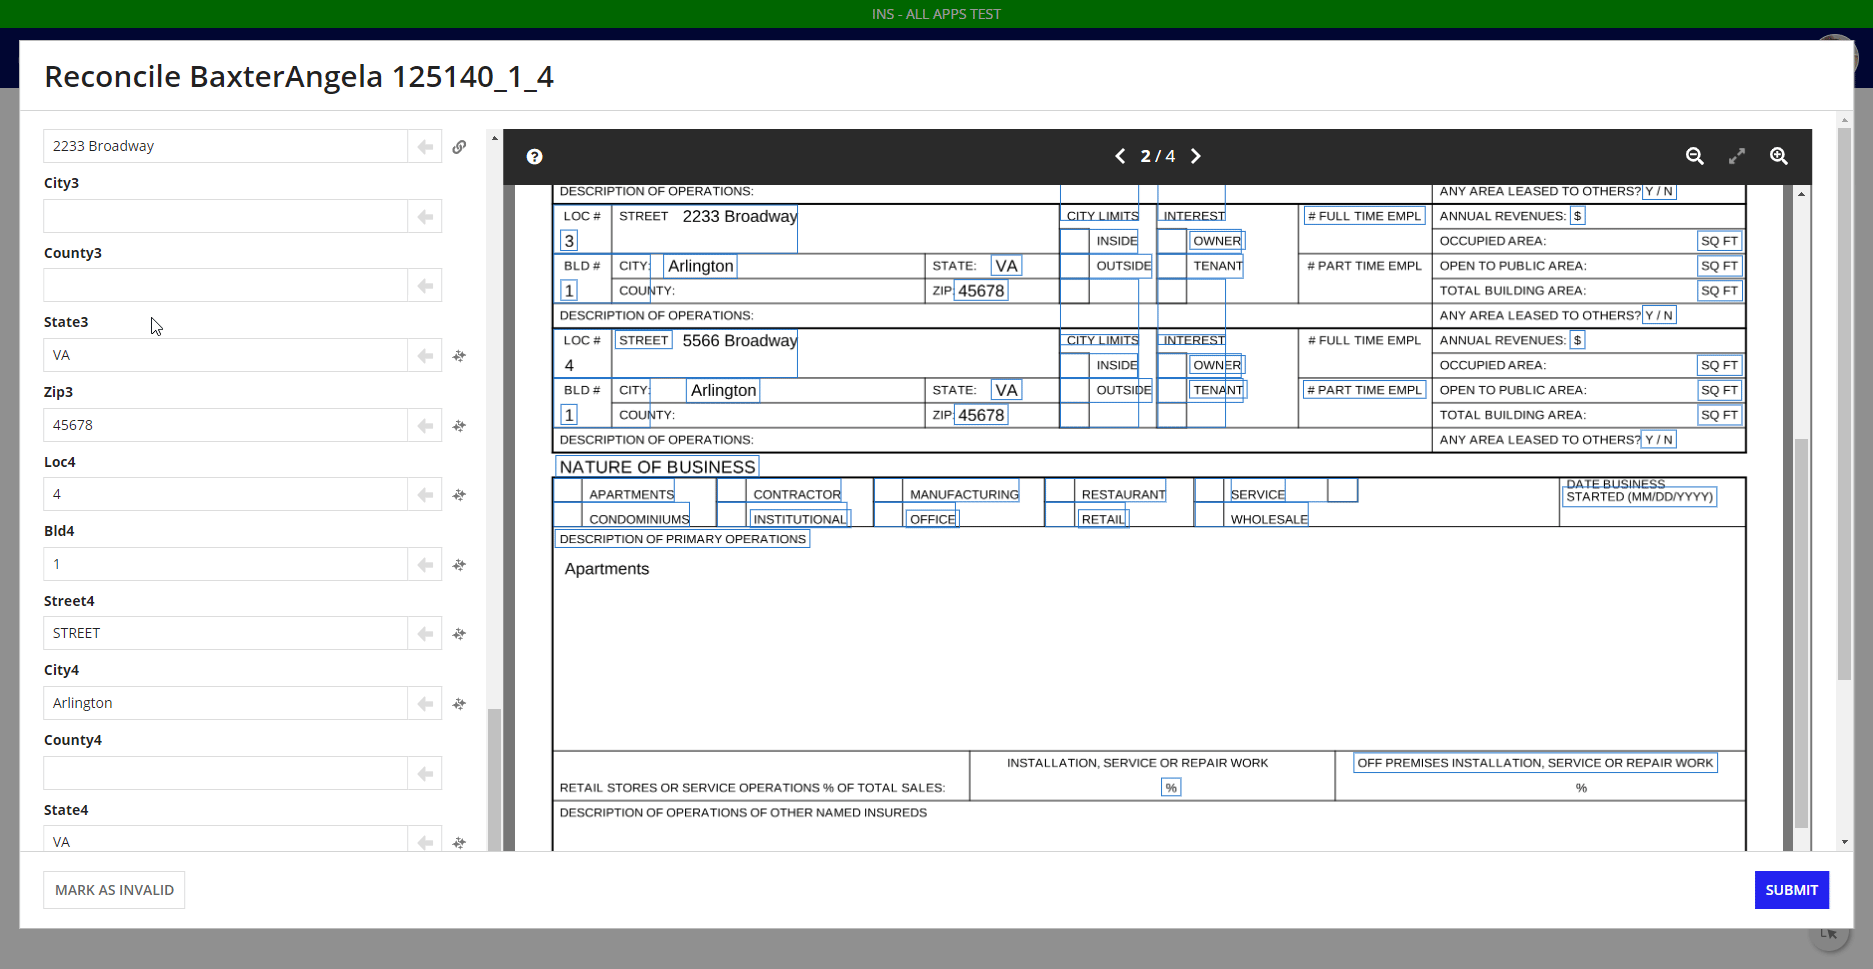Click the Loc4 field containing 4
1873x969 pixels.
point(225,494)
